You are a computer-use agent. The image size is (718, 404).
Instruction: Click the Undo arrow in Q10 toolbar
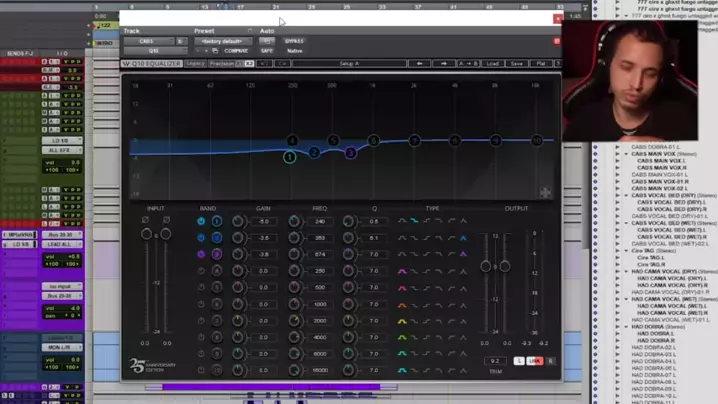(x=420, y=63)
